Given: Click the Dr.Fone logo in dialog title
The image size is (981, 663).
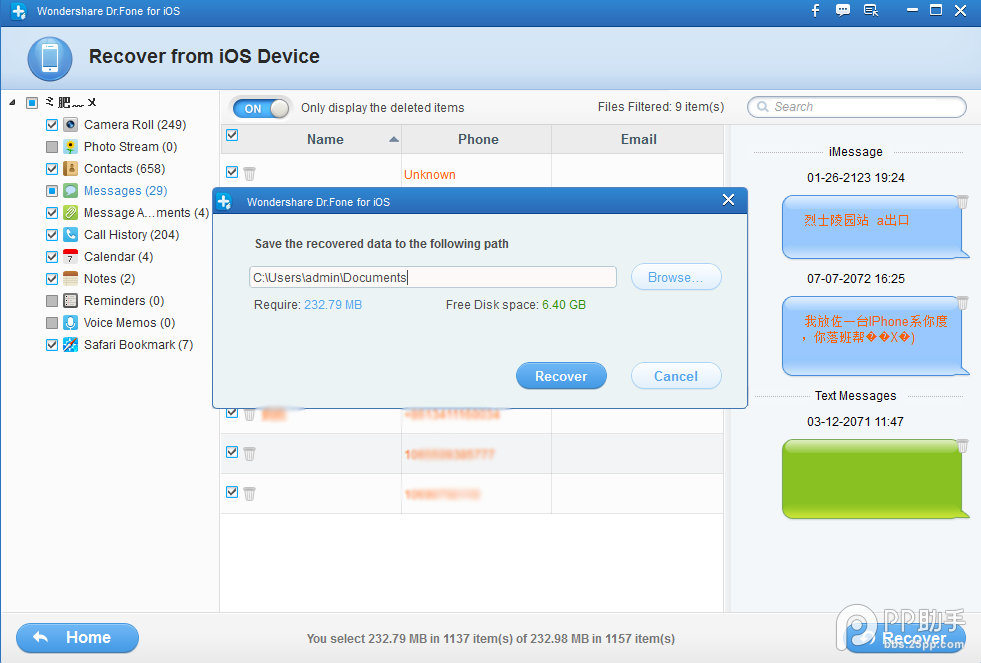Looking at the screenshot, I should click(224, 201).
